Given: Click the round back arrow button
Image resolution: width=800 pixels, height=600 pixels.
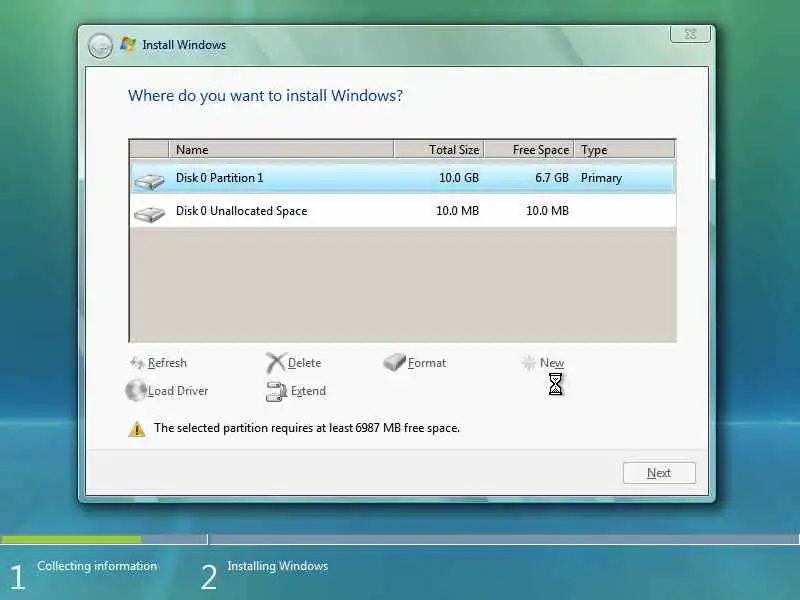Looking at the screenshot, I should 100,46.
